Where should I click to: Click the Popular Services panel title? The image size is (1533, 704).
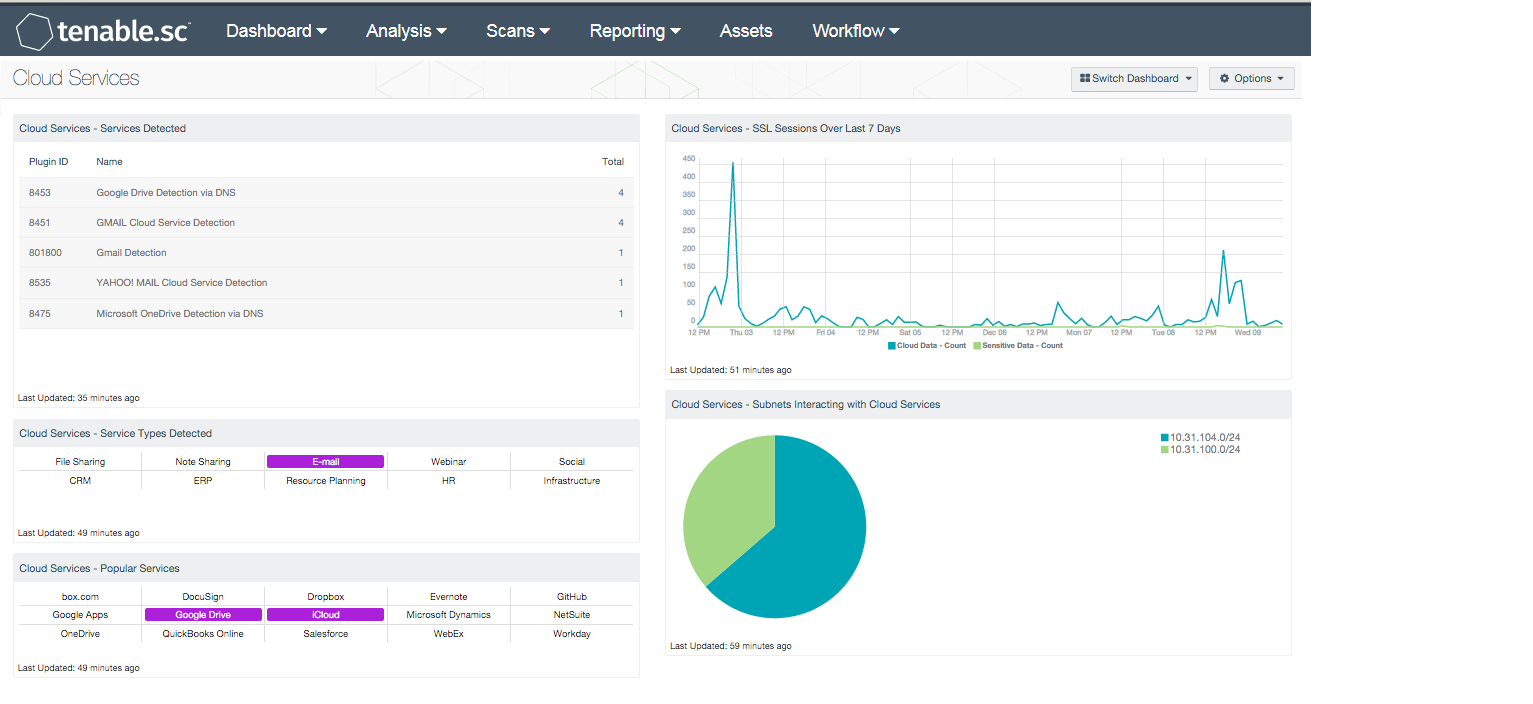pos(99,568)
